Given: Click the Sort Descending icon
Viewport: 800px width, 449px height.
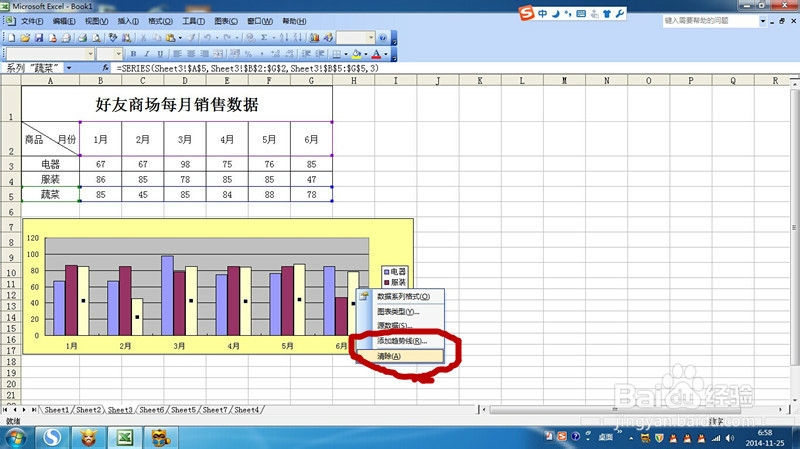Looking at the screenshot, I should [297, 38].
